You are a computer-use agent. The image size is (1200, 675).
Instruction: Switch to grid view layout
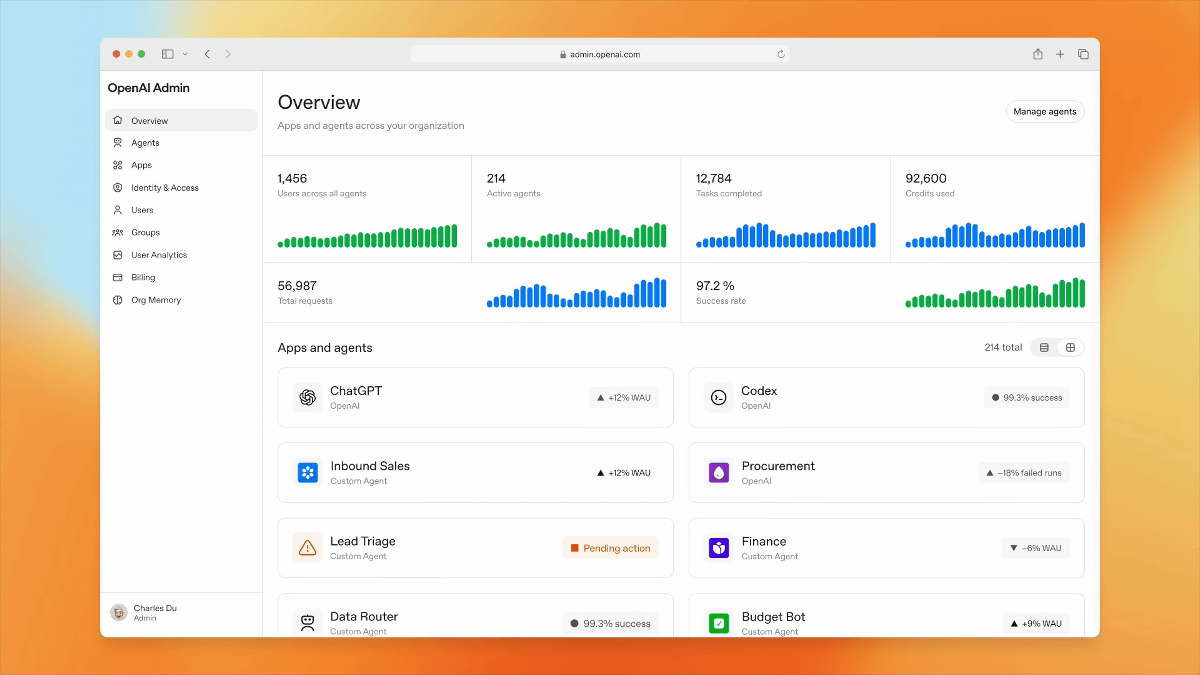tap(1070, 348)
